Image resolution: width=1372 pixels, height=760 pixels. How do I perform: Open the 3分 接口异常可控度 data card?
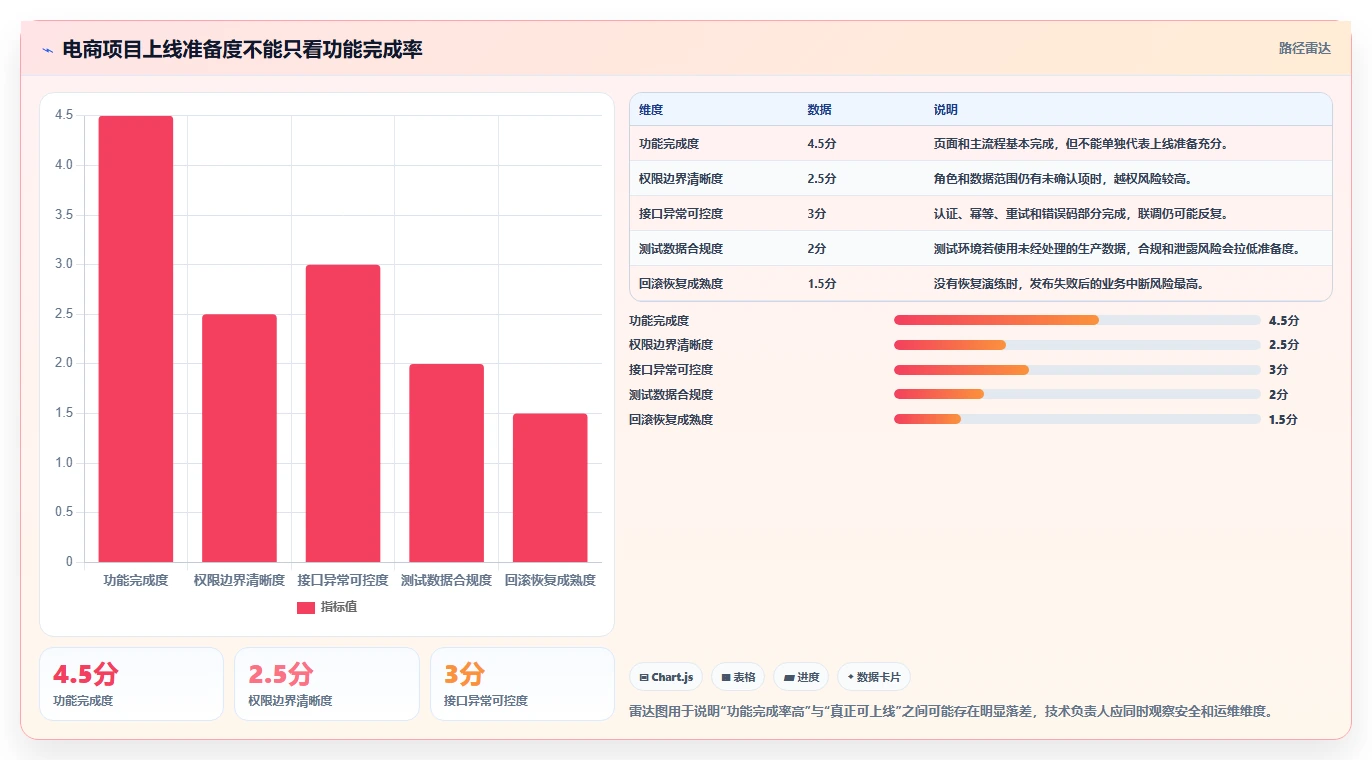tap(522, 684)
